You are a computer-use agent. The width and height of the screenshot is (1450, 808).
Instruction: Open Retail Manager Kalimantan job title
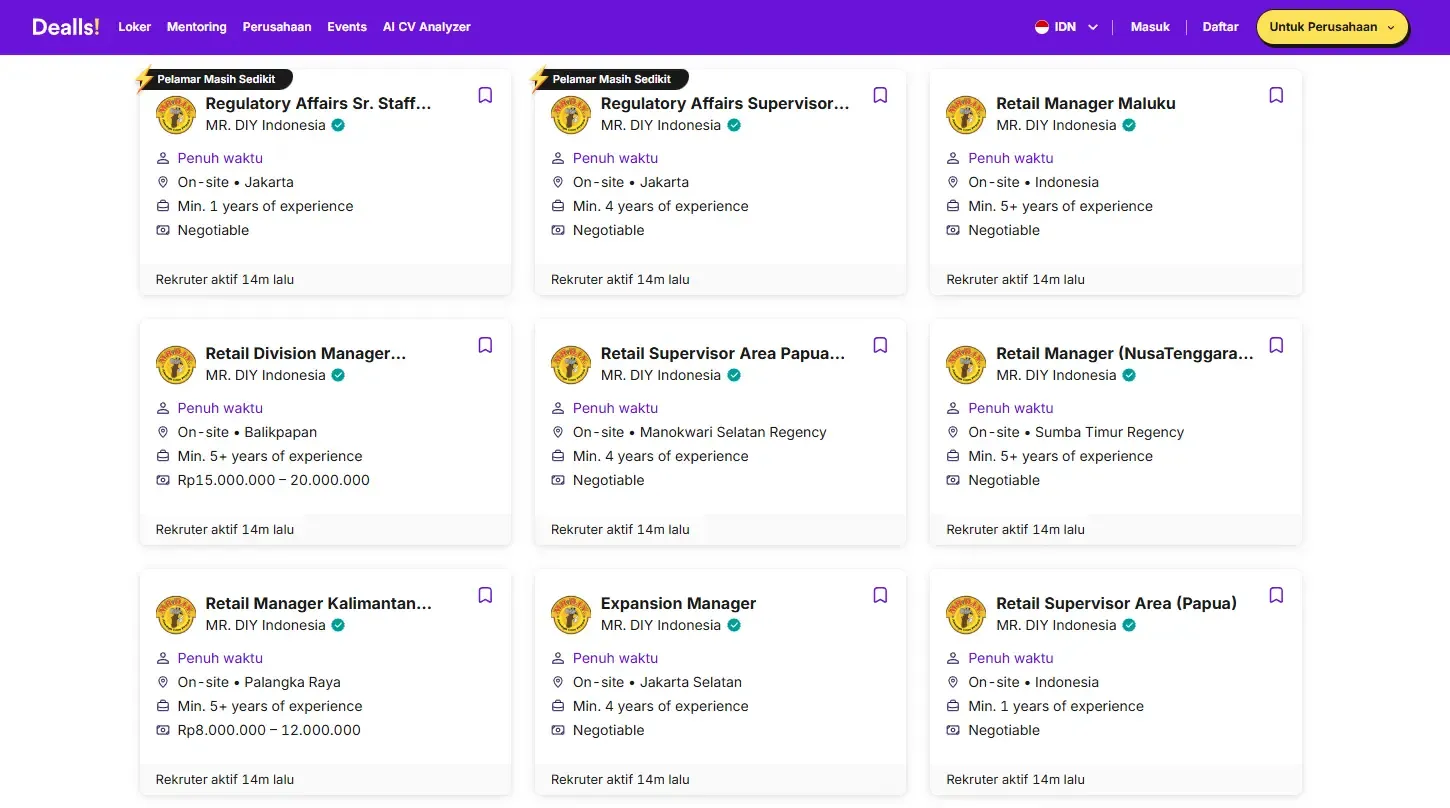point(319,603)
